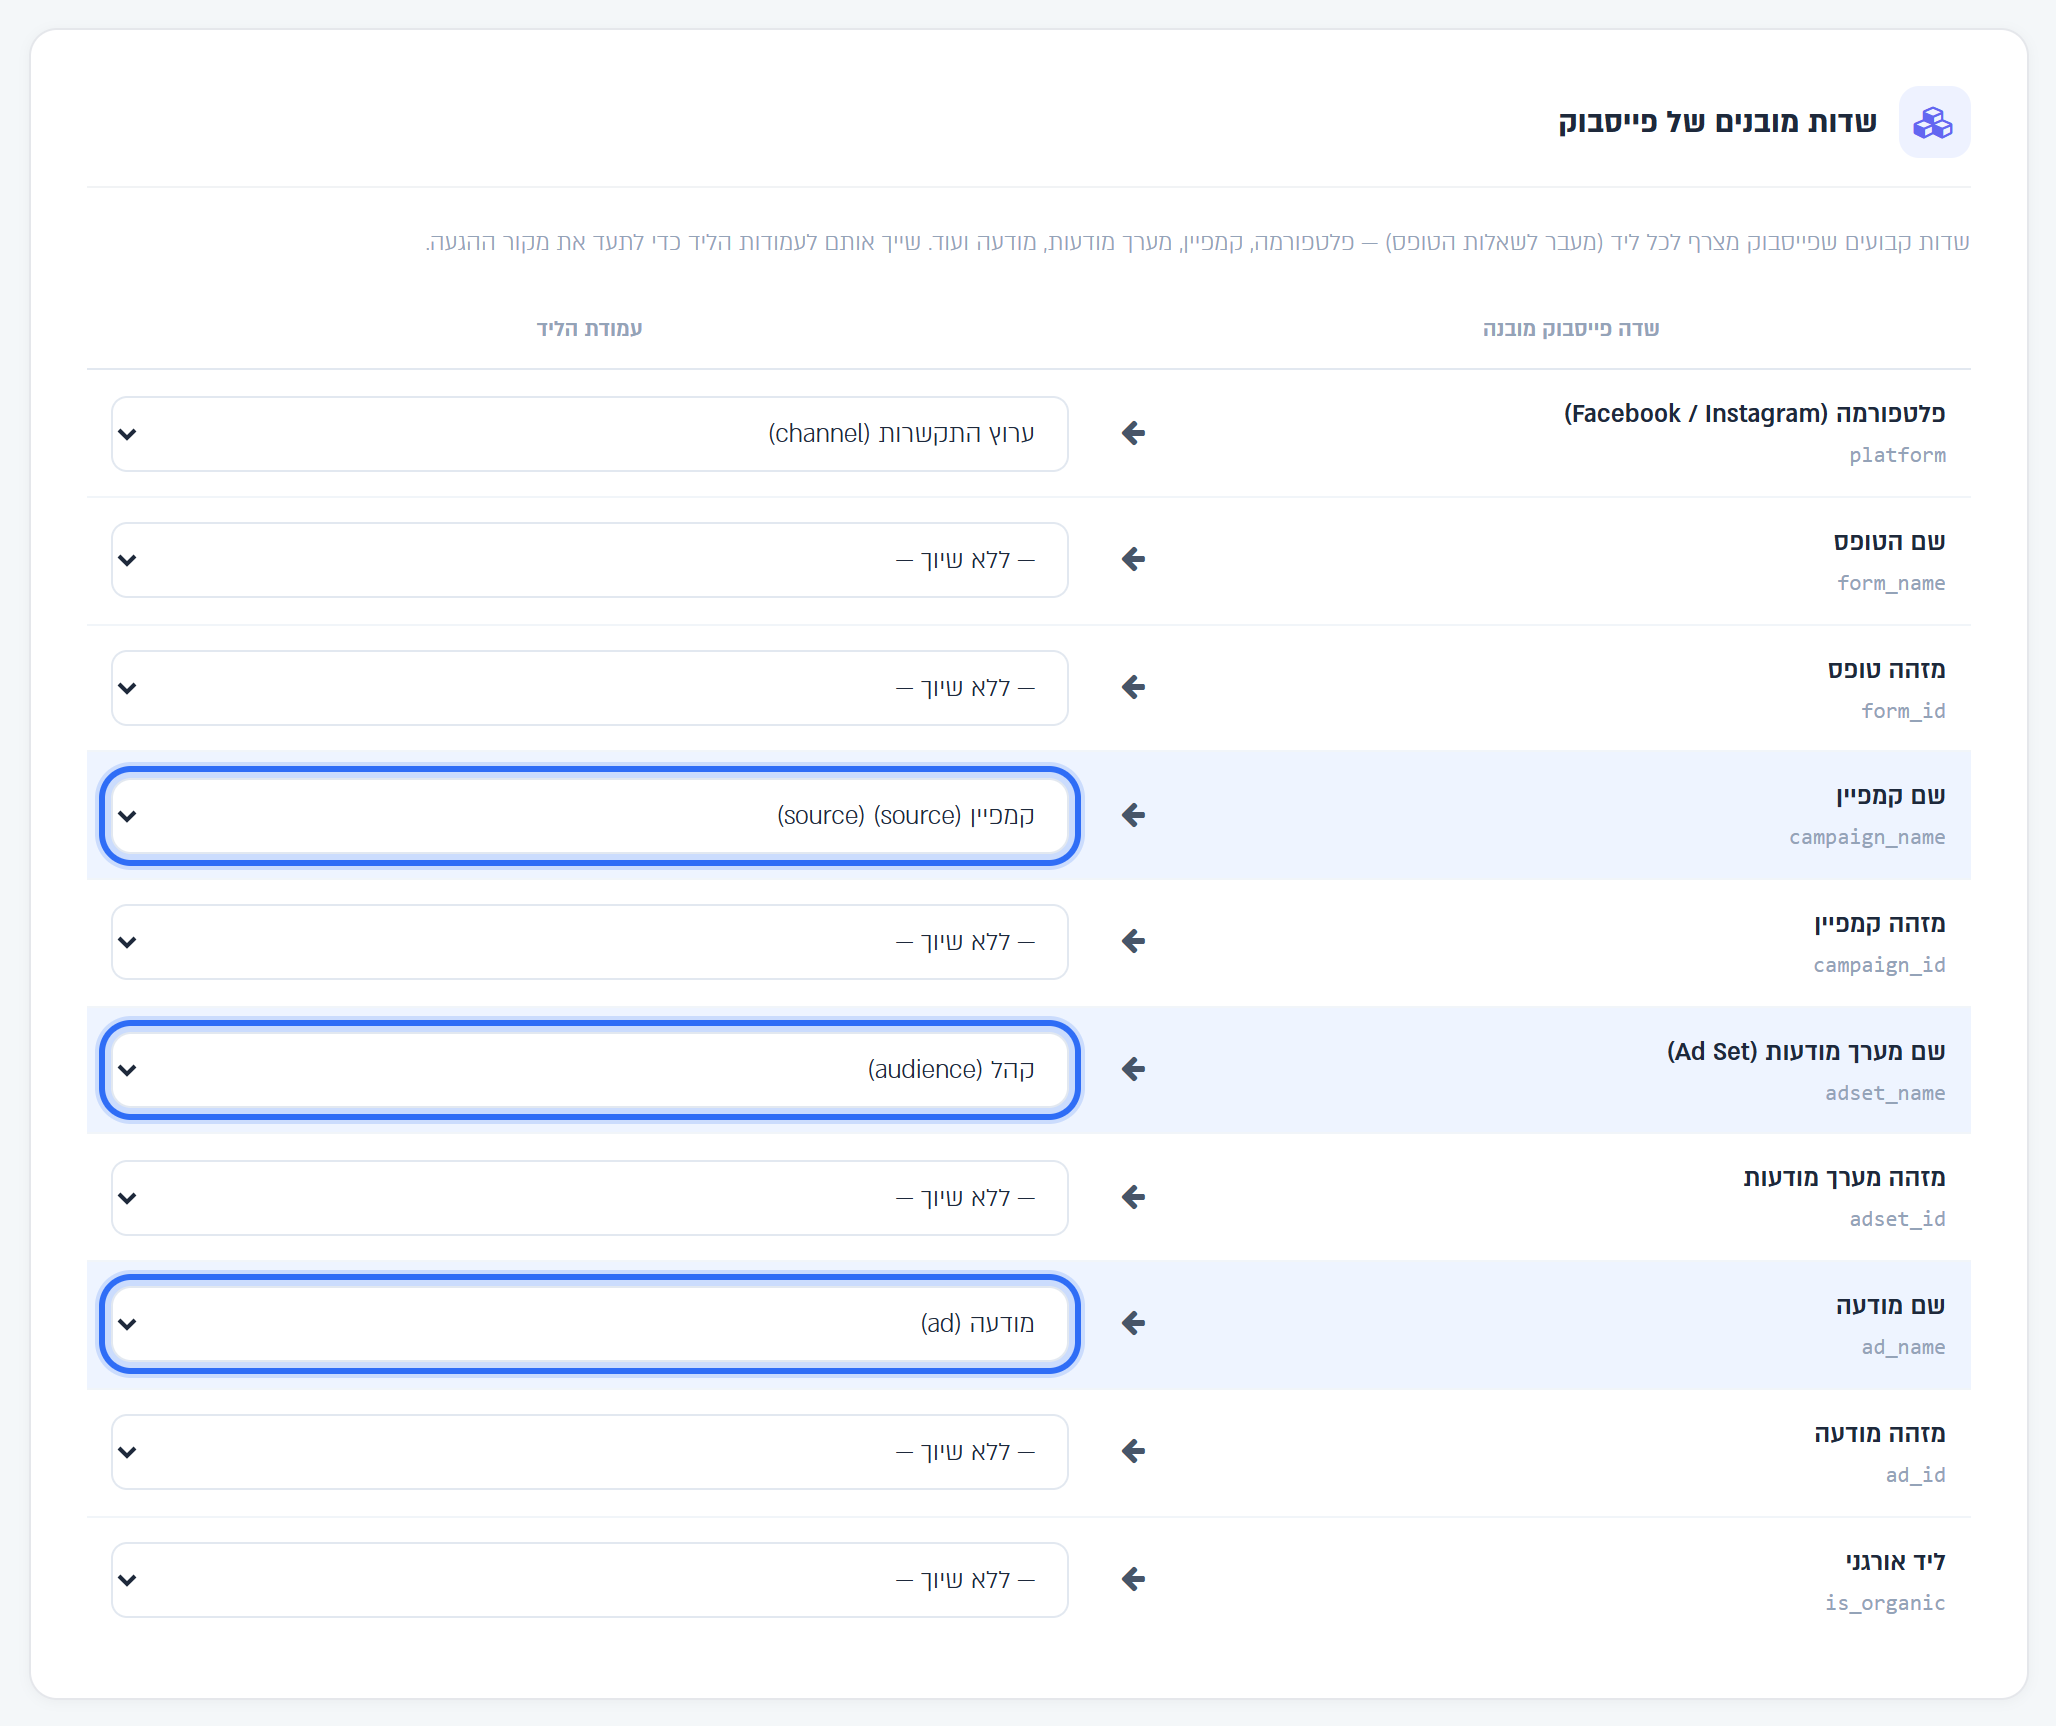
Task: Open the ad_id column mapping dropdown
Action: 590,1452
